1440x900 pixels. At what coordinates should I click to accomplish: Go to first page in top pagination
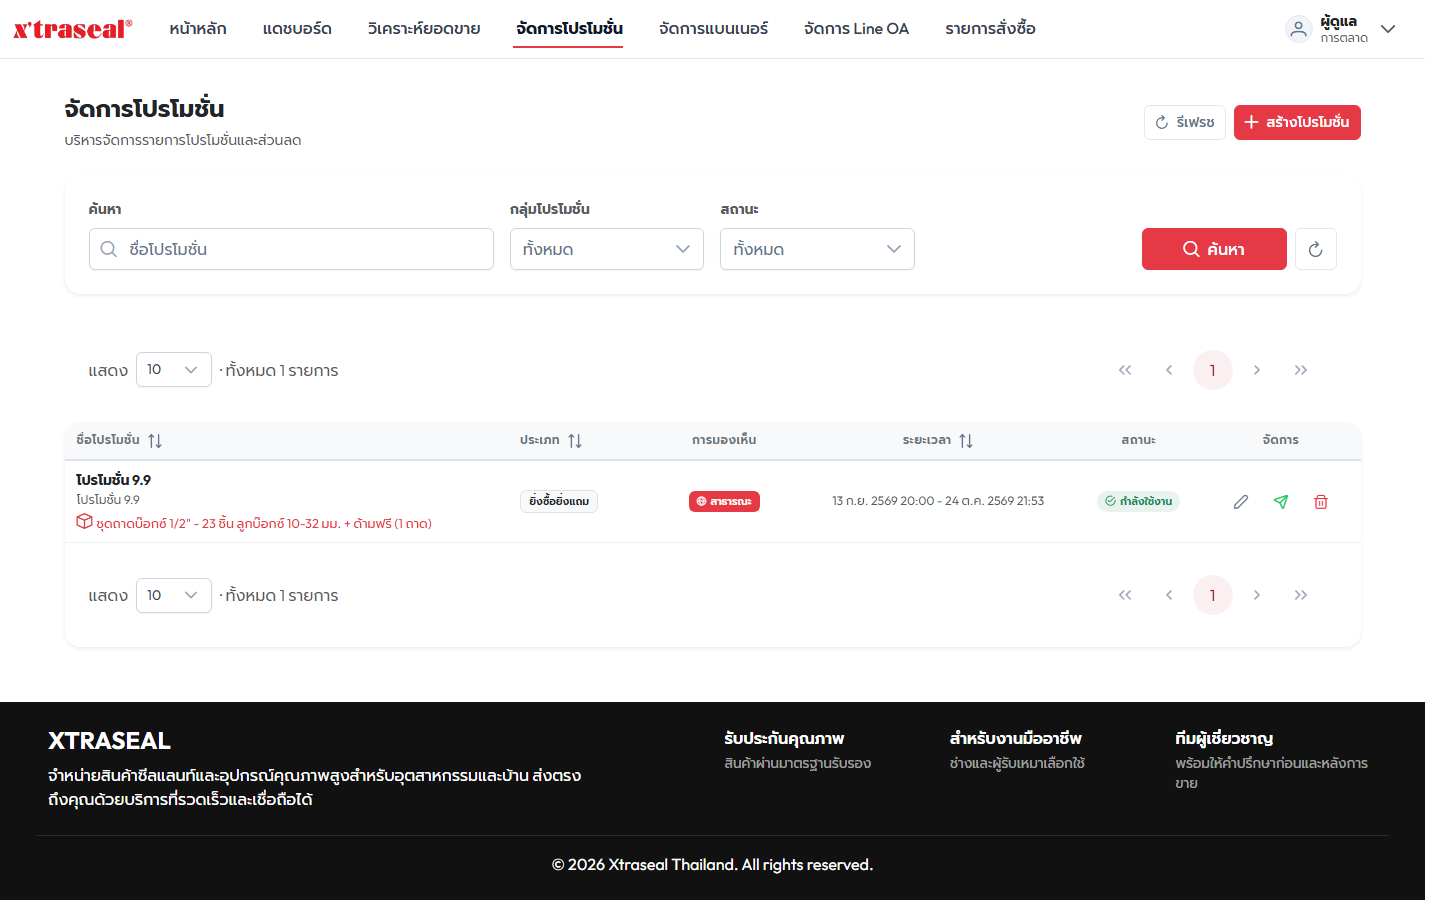point(1125,370)
